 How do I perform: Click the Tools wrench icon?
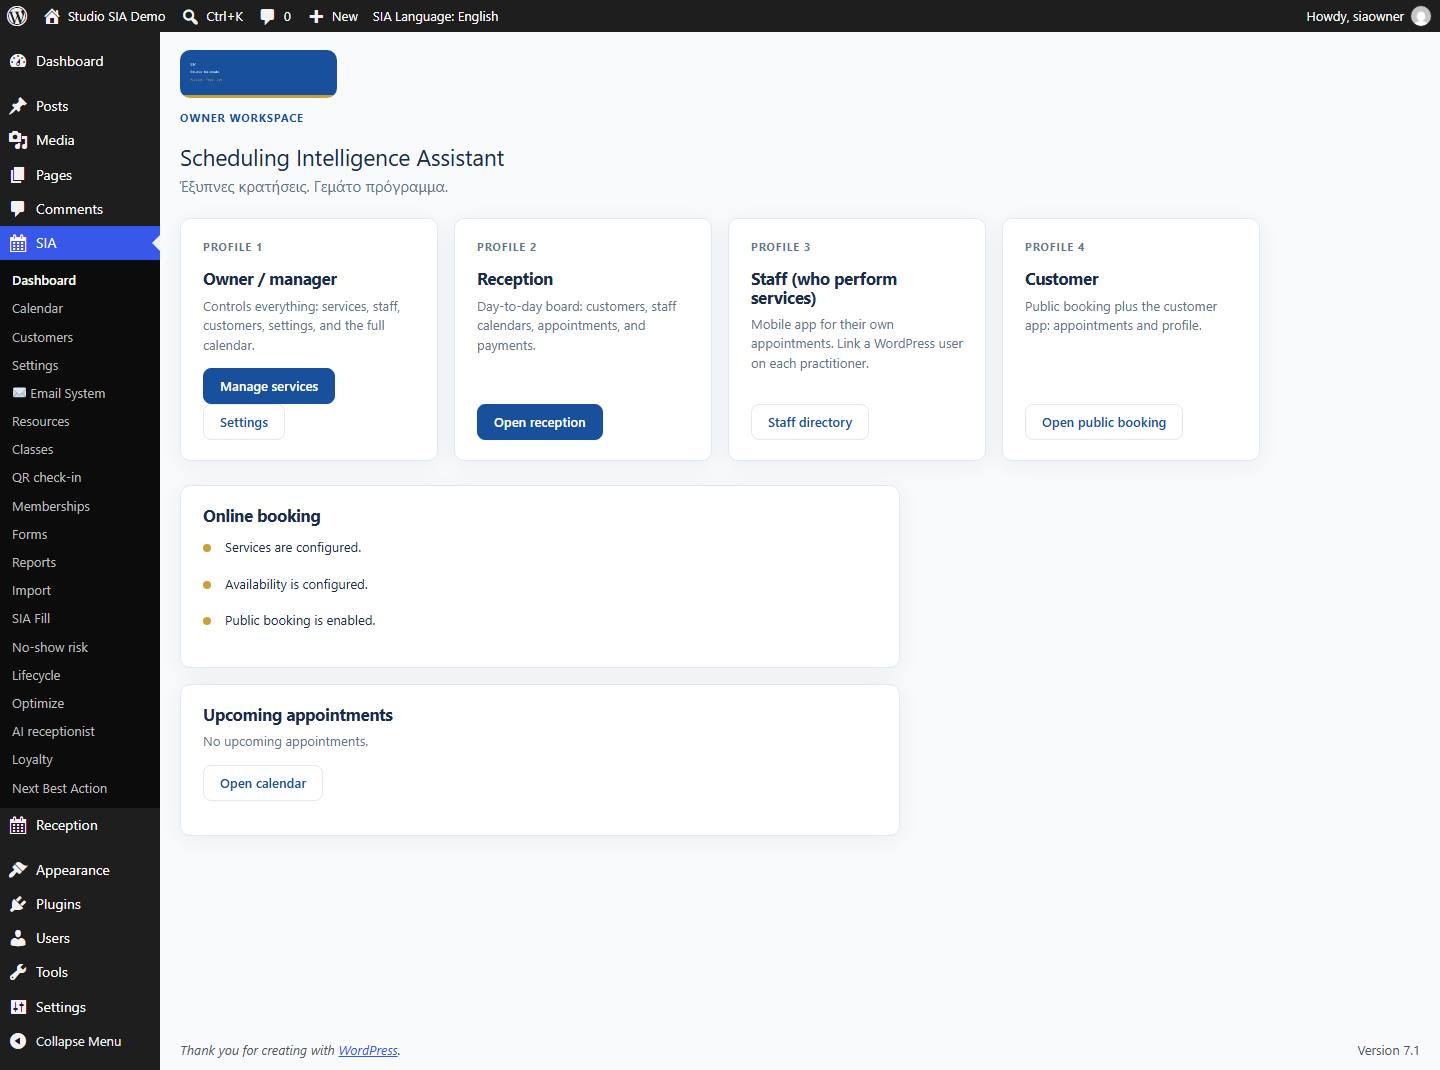point(18,972)
